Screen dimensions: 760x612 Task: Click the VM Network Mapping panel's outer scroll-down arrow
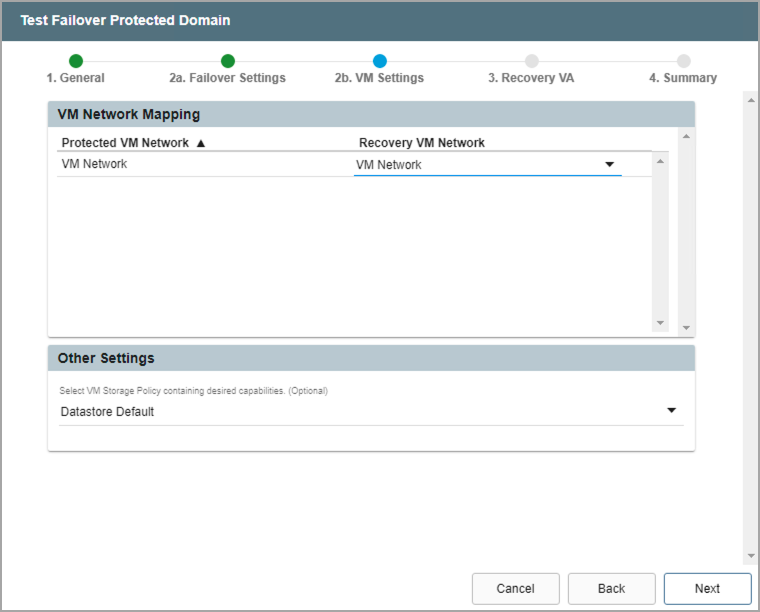pyautogui.click(x=686, y=328)
